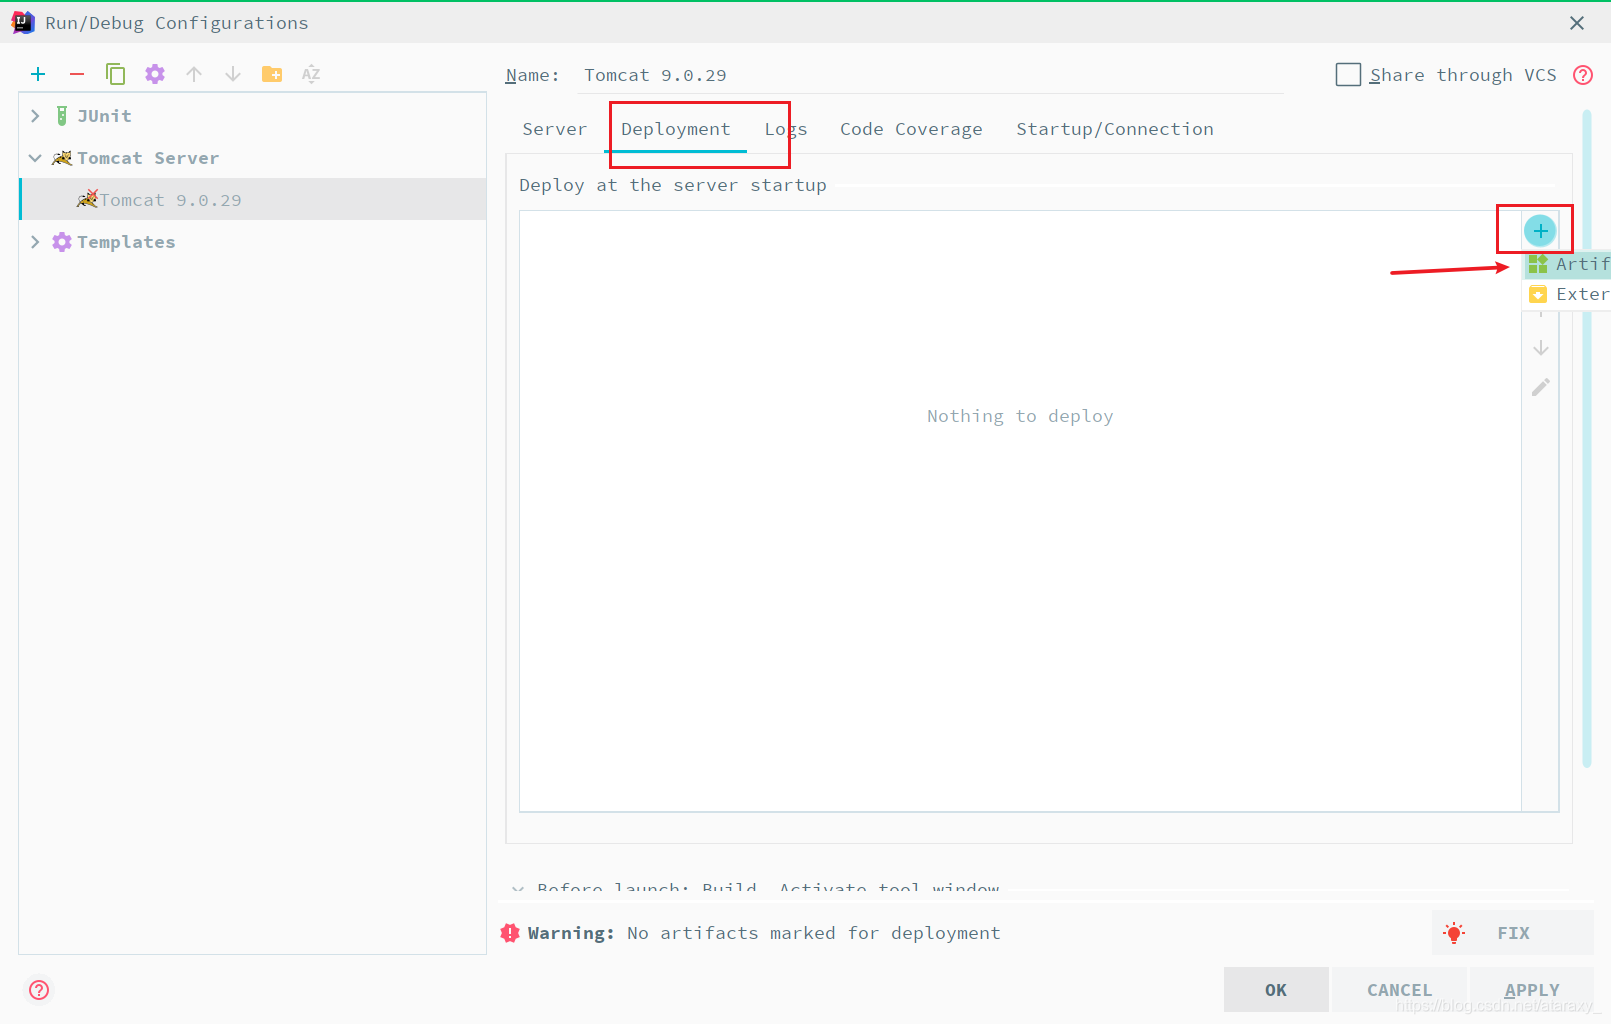Click the JUnit icon in the tree
Screen dimensions: 1611x1024
pyautogui.click(x=62, y=116)
